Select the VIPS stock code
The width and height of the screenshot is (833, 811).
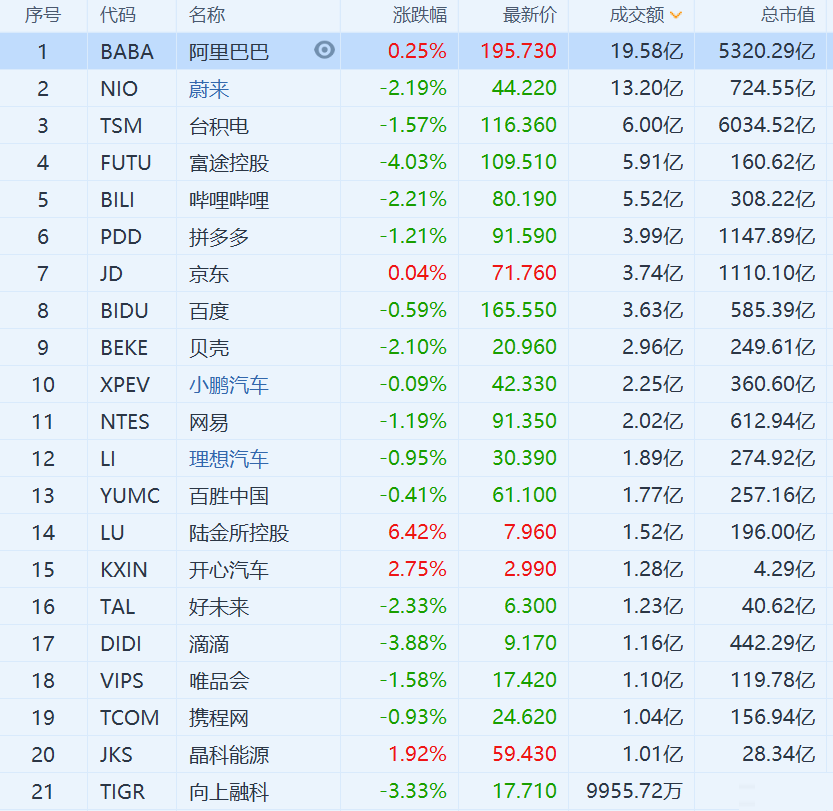click(122, 681)
